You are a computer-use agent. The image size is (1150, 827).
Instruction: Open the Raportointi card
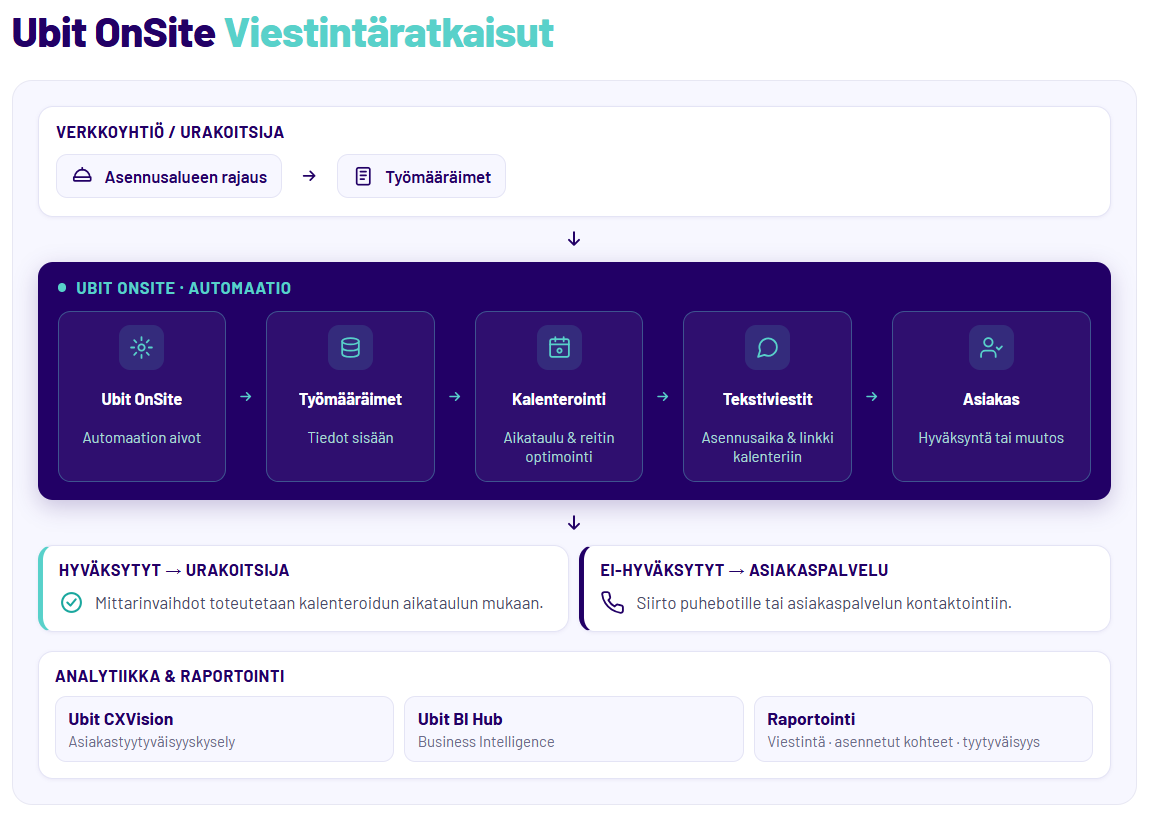coord(923,729)
